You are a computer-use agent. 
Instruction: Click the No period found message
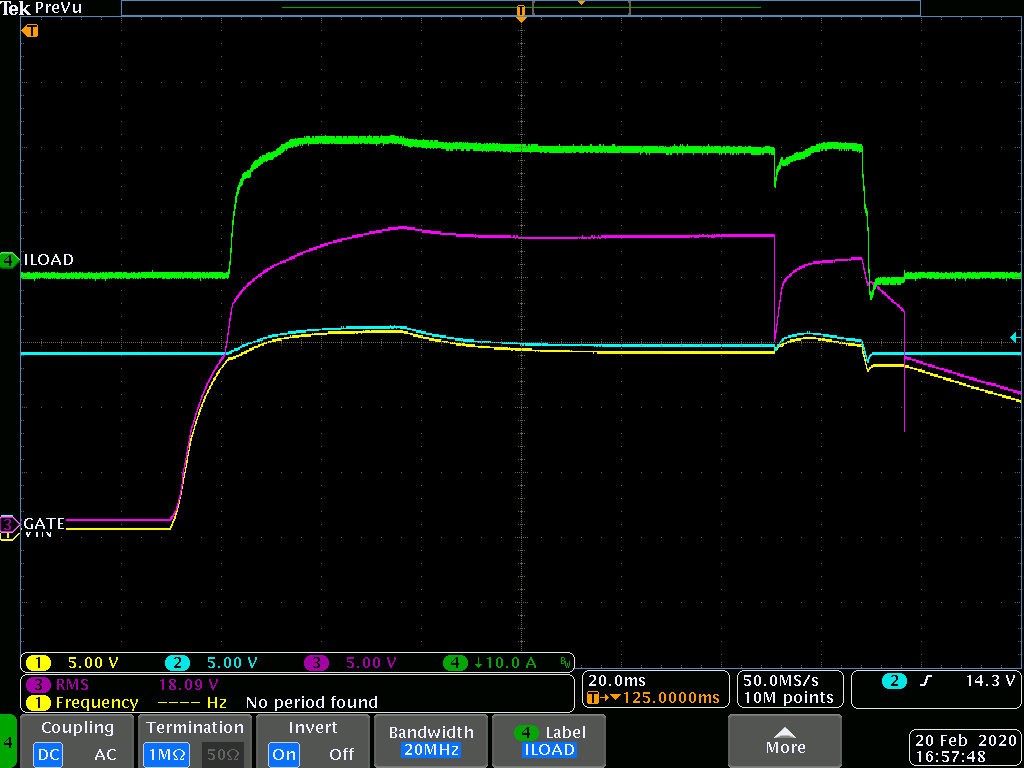pos(312,703)
